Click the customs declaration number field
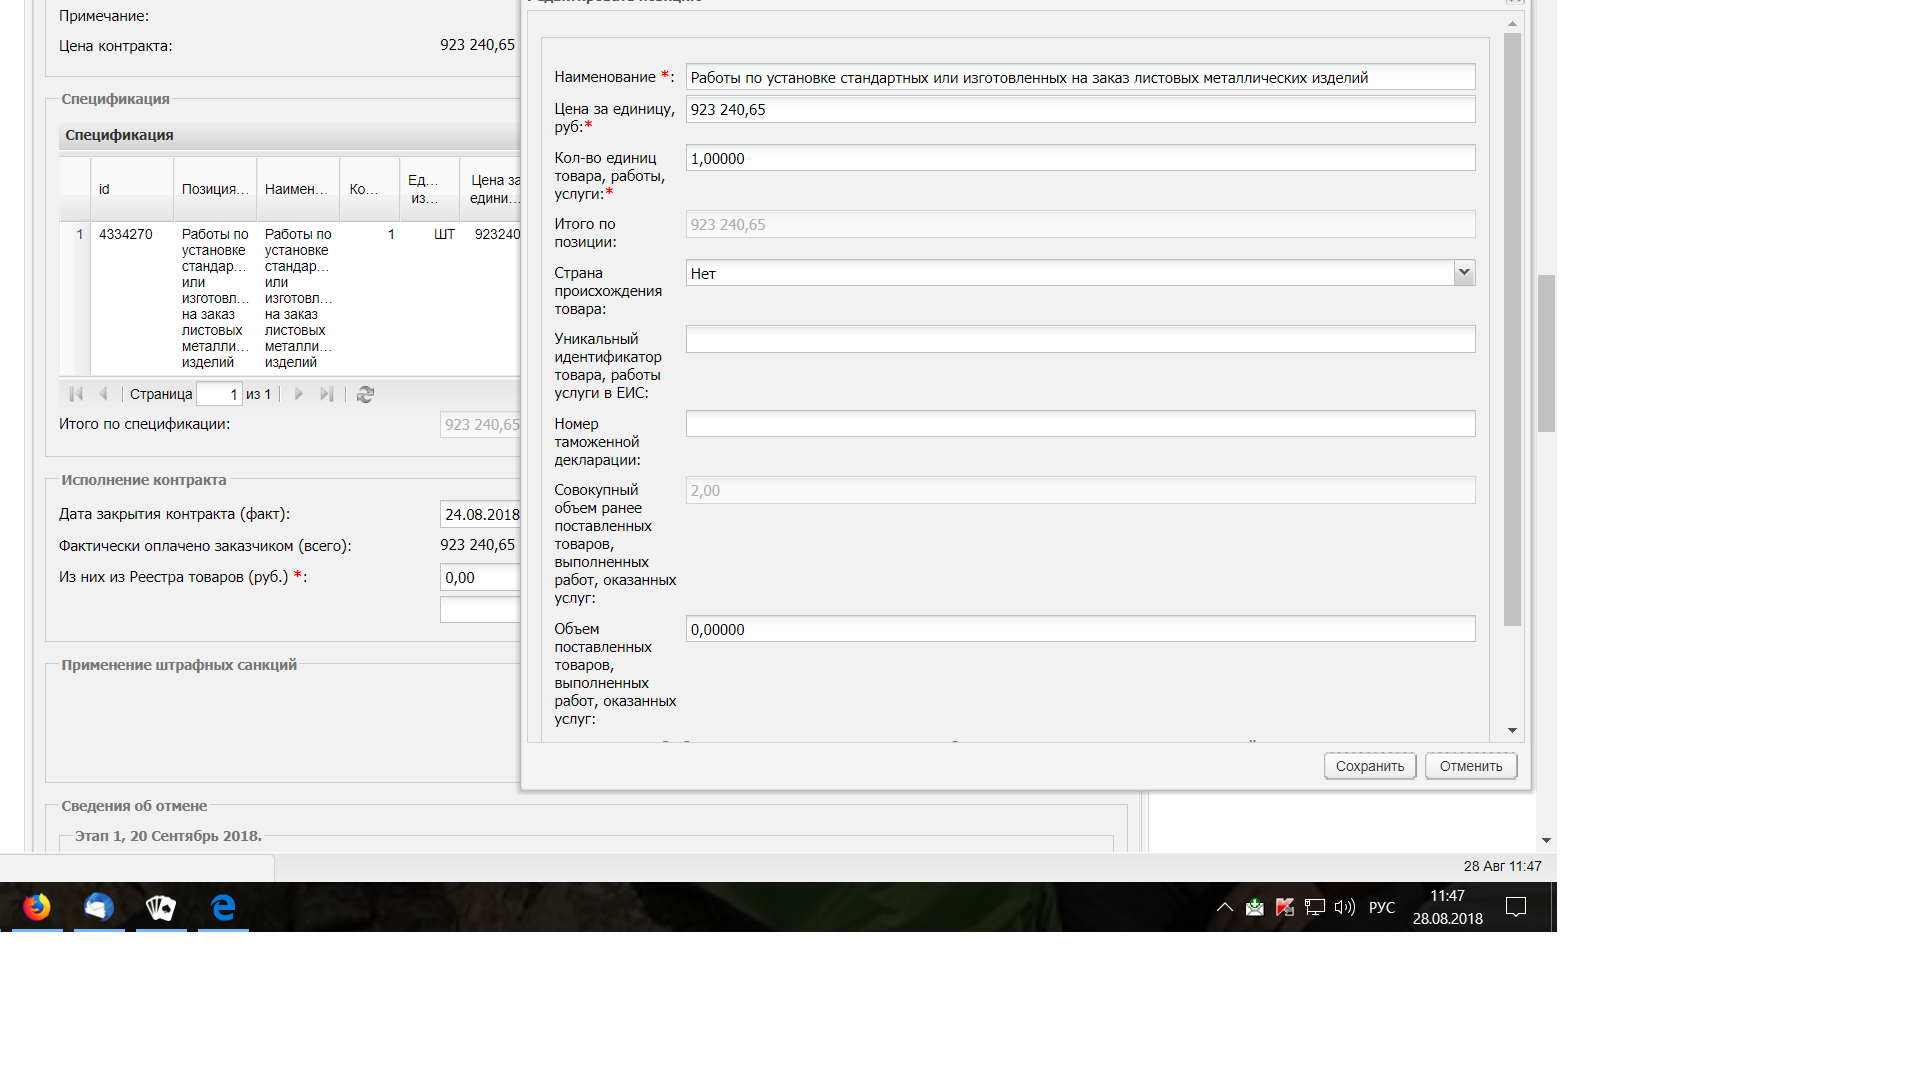Viewport: 1920px width, 1080px height. 1080,424
